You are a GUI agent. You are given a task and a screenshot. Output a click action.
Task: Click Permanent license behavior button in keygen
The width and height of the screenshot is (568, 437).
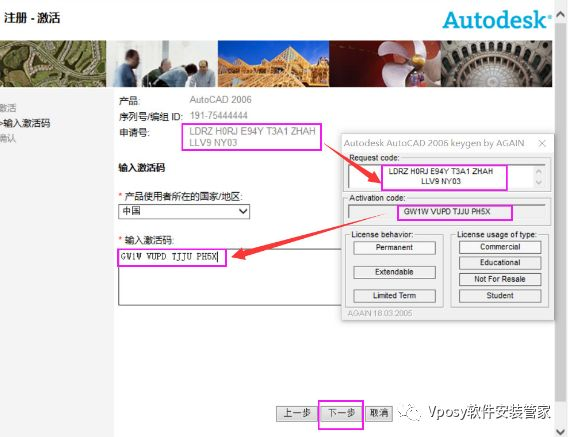point(394,248)
